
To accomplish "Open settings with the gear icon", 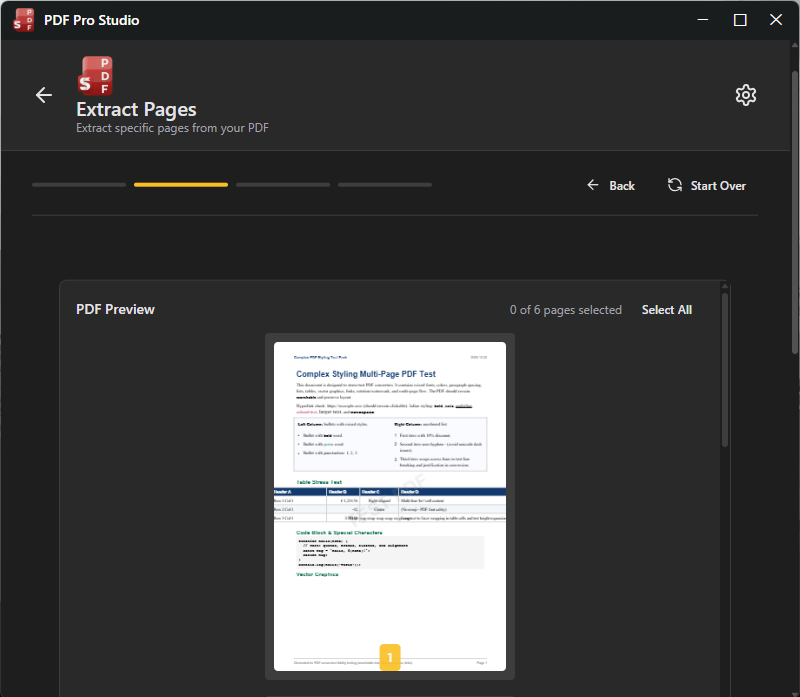I will [745, 95].
